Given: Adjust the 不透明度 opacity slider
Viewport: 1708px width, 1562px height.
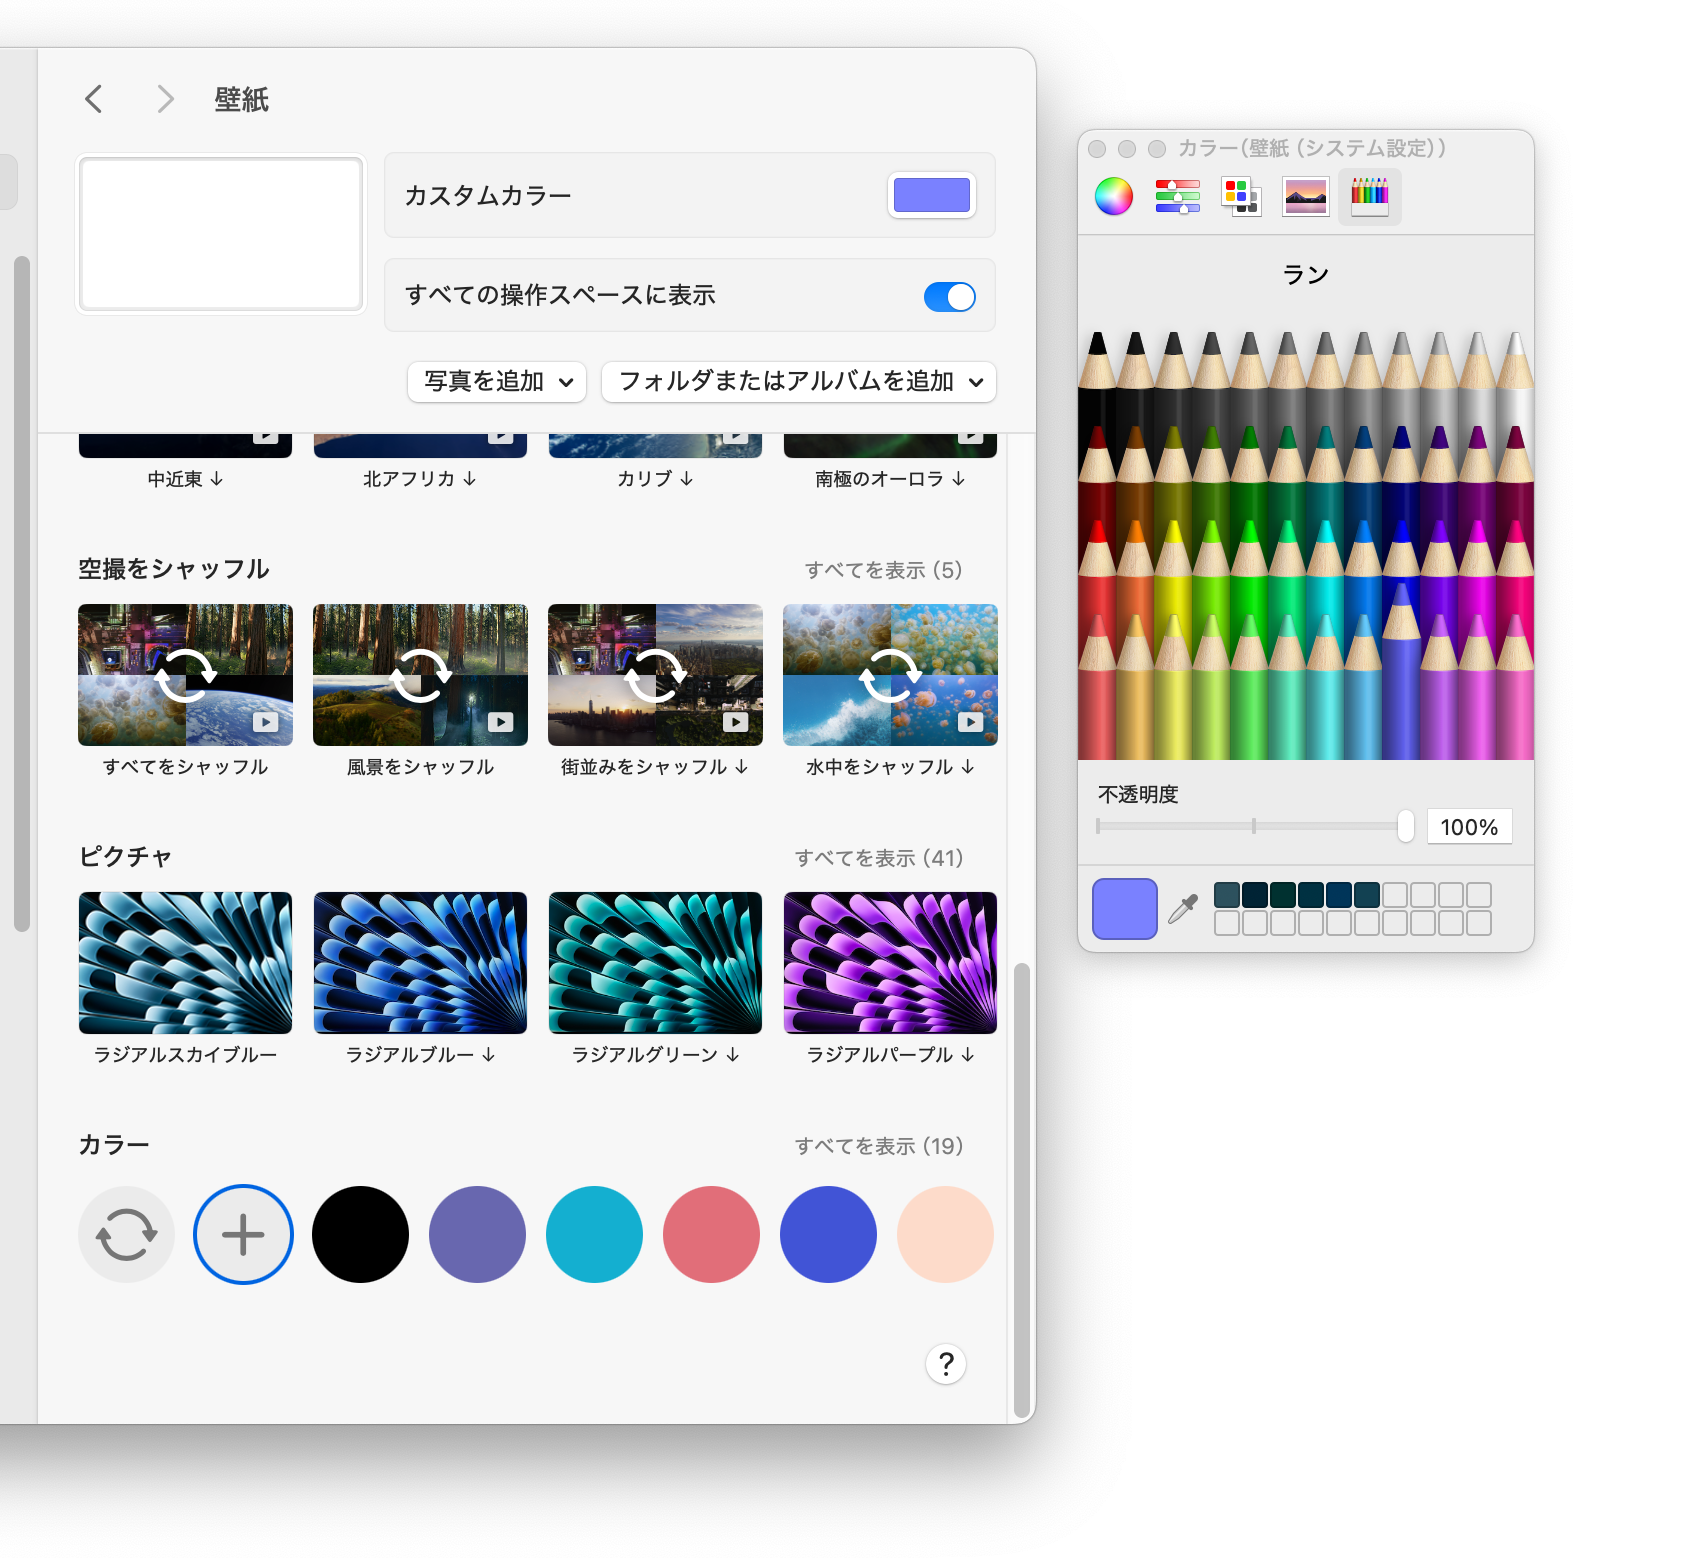Looking at the screenshot, I should (1255, 826).
